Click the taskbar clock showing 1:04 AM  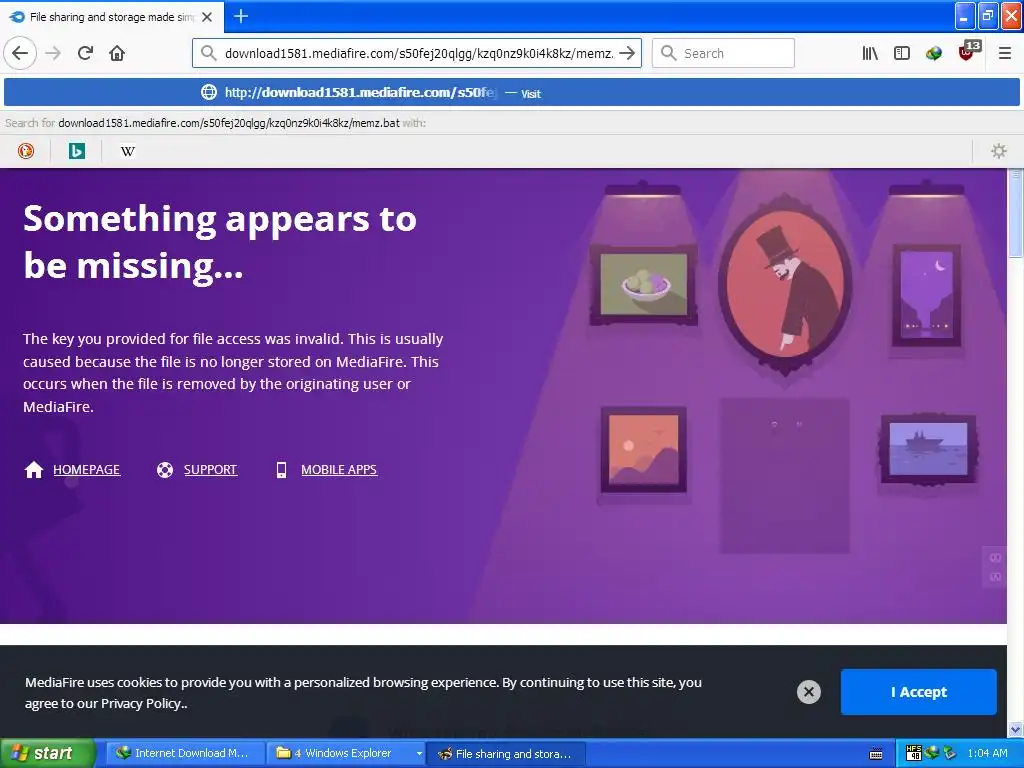pyautogui.click(x=987, y=754)
